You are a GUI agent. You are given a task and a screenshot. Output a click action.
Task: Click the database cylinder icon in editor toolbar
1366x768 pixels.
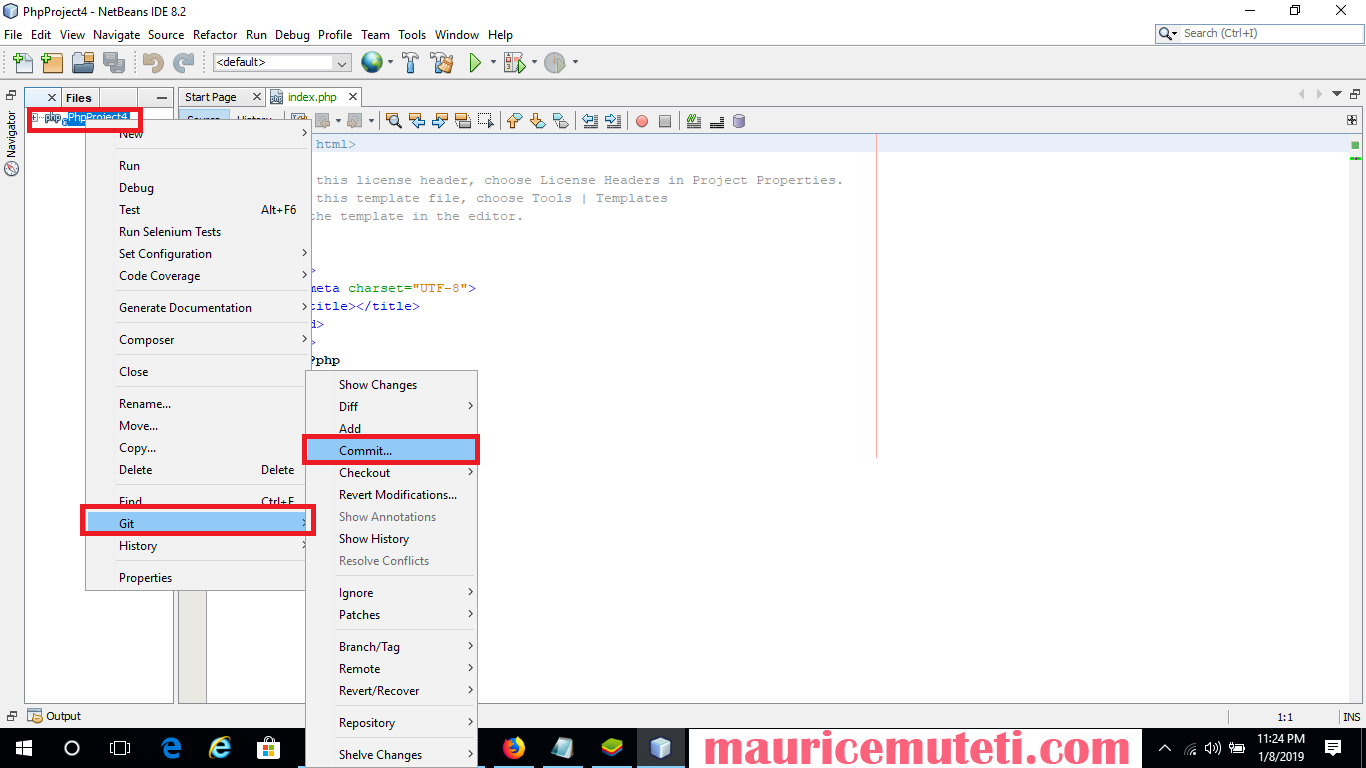coord(739,121)
